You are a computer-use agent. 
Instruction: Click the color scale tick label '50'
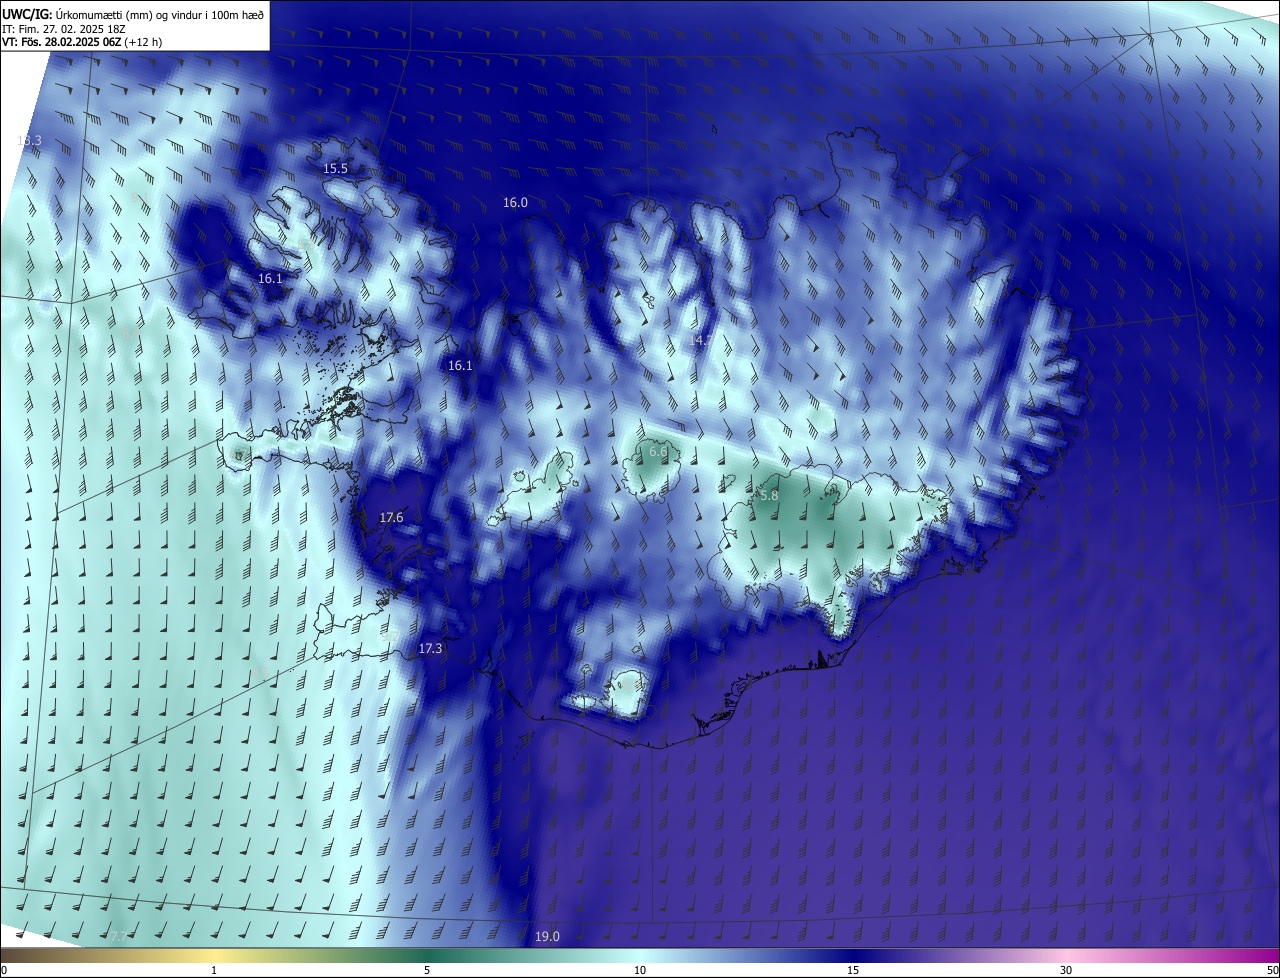[1272, 970]
